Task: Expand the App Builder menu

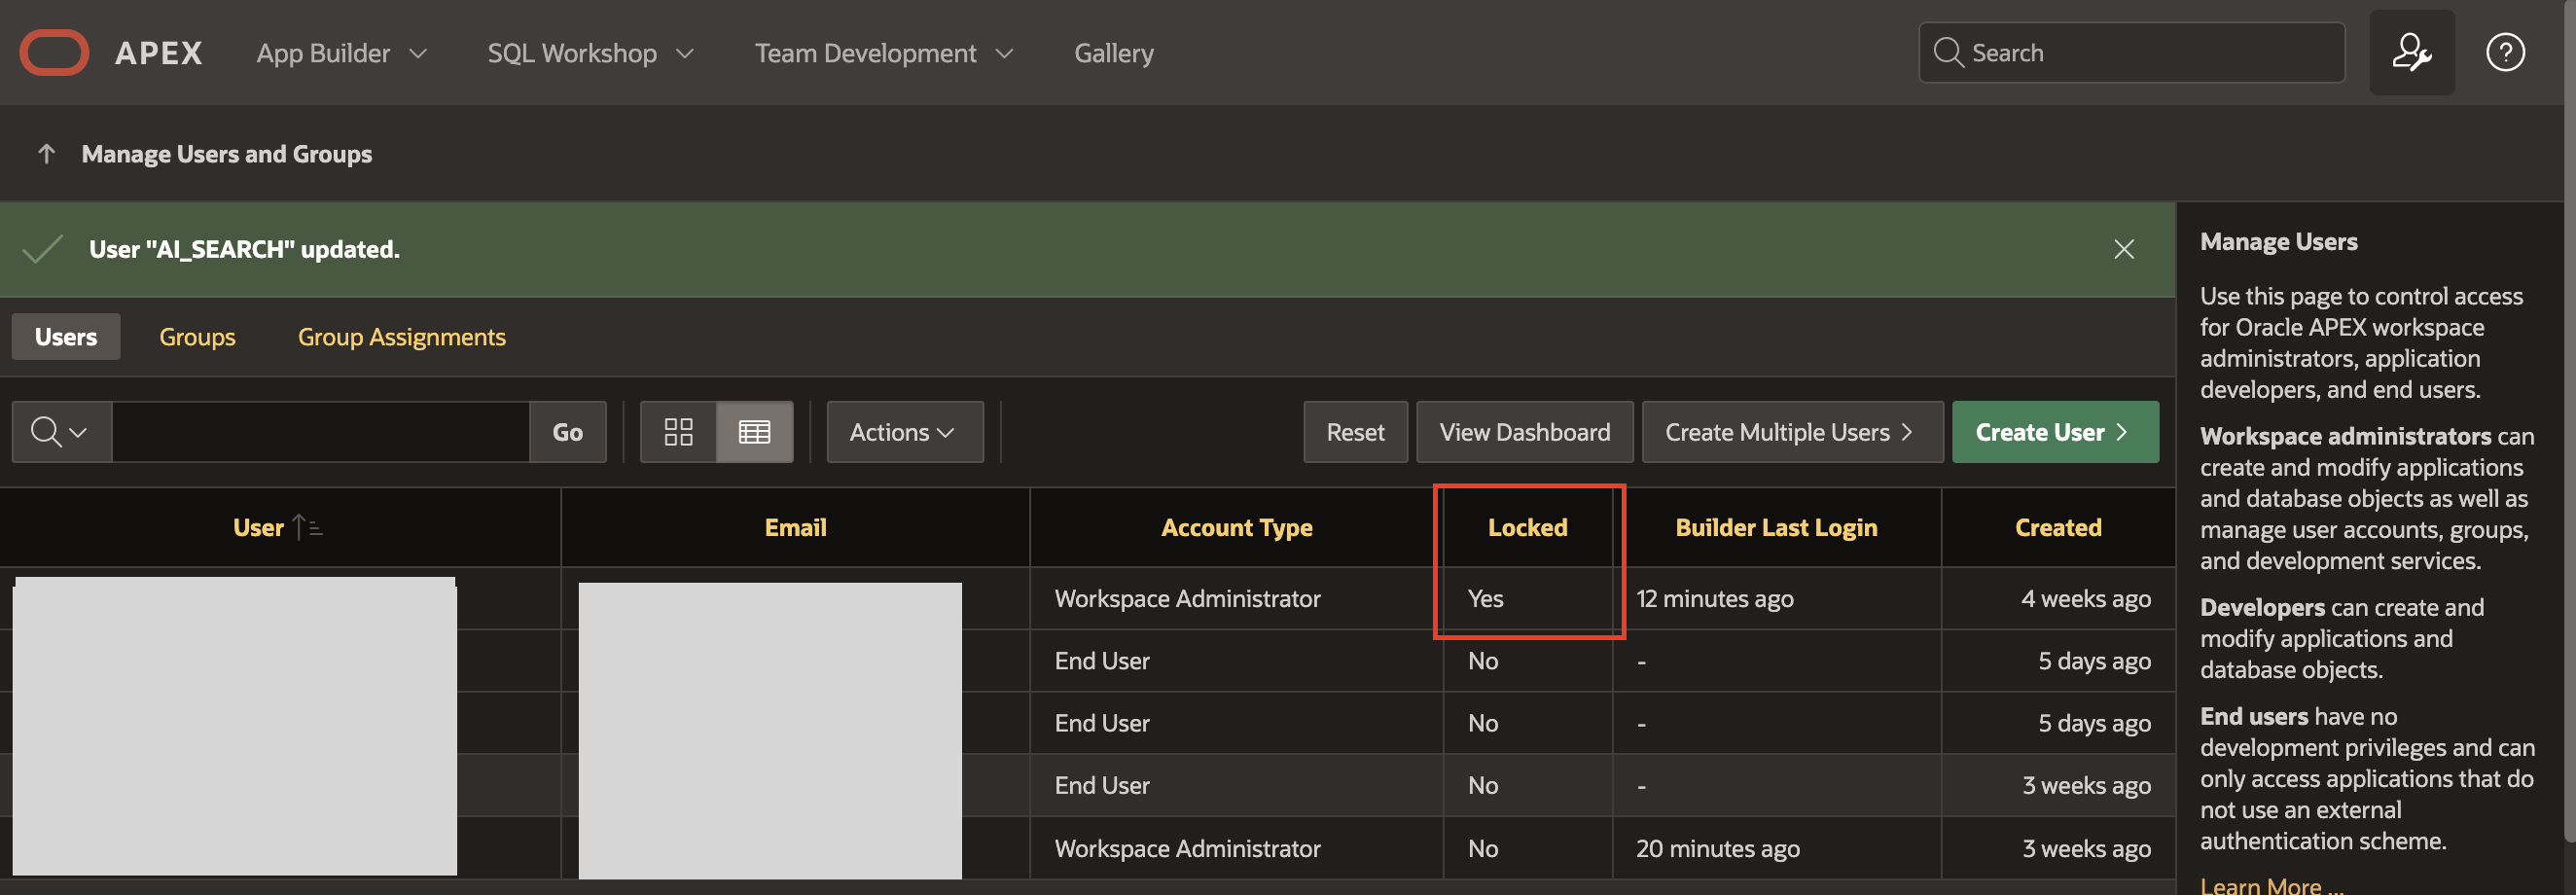Action: (341, 53)
